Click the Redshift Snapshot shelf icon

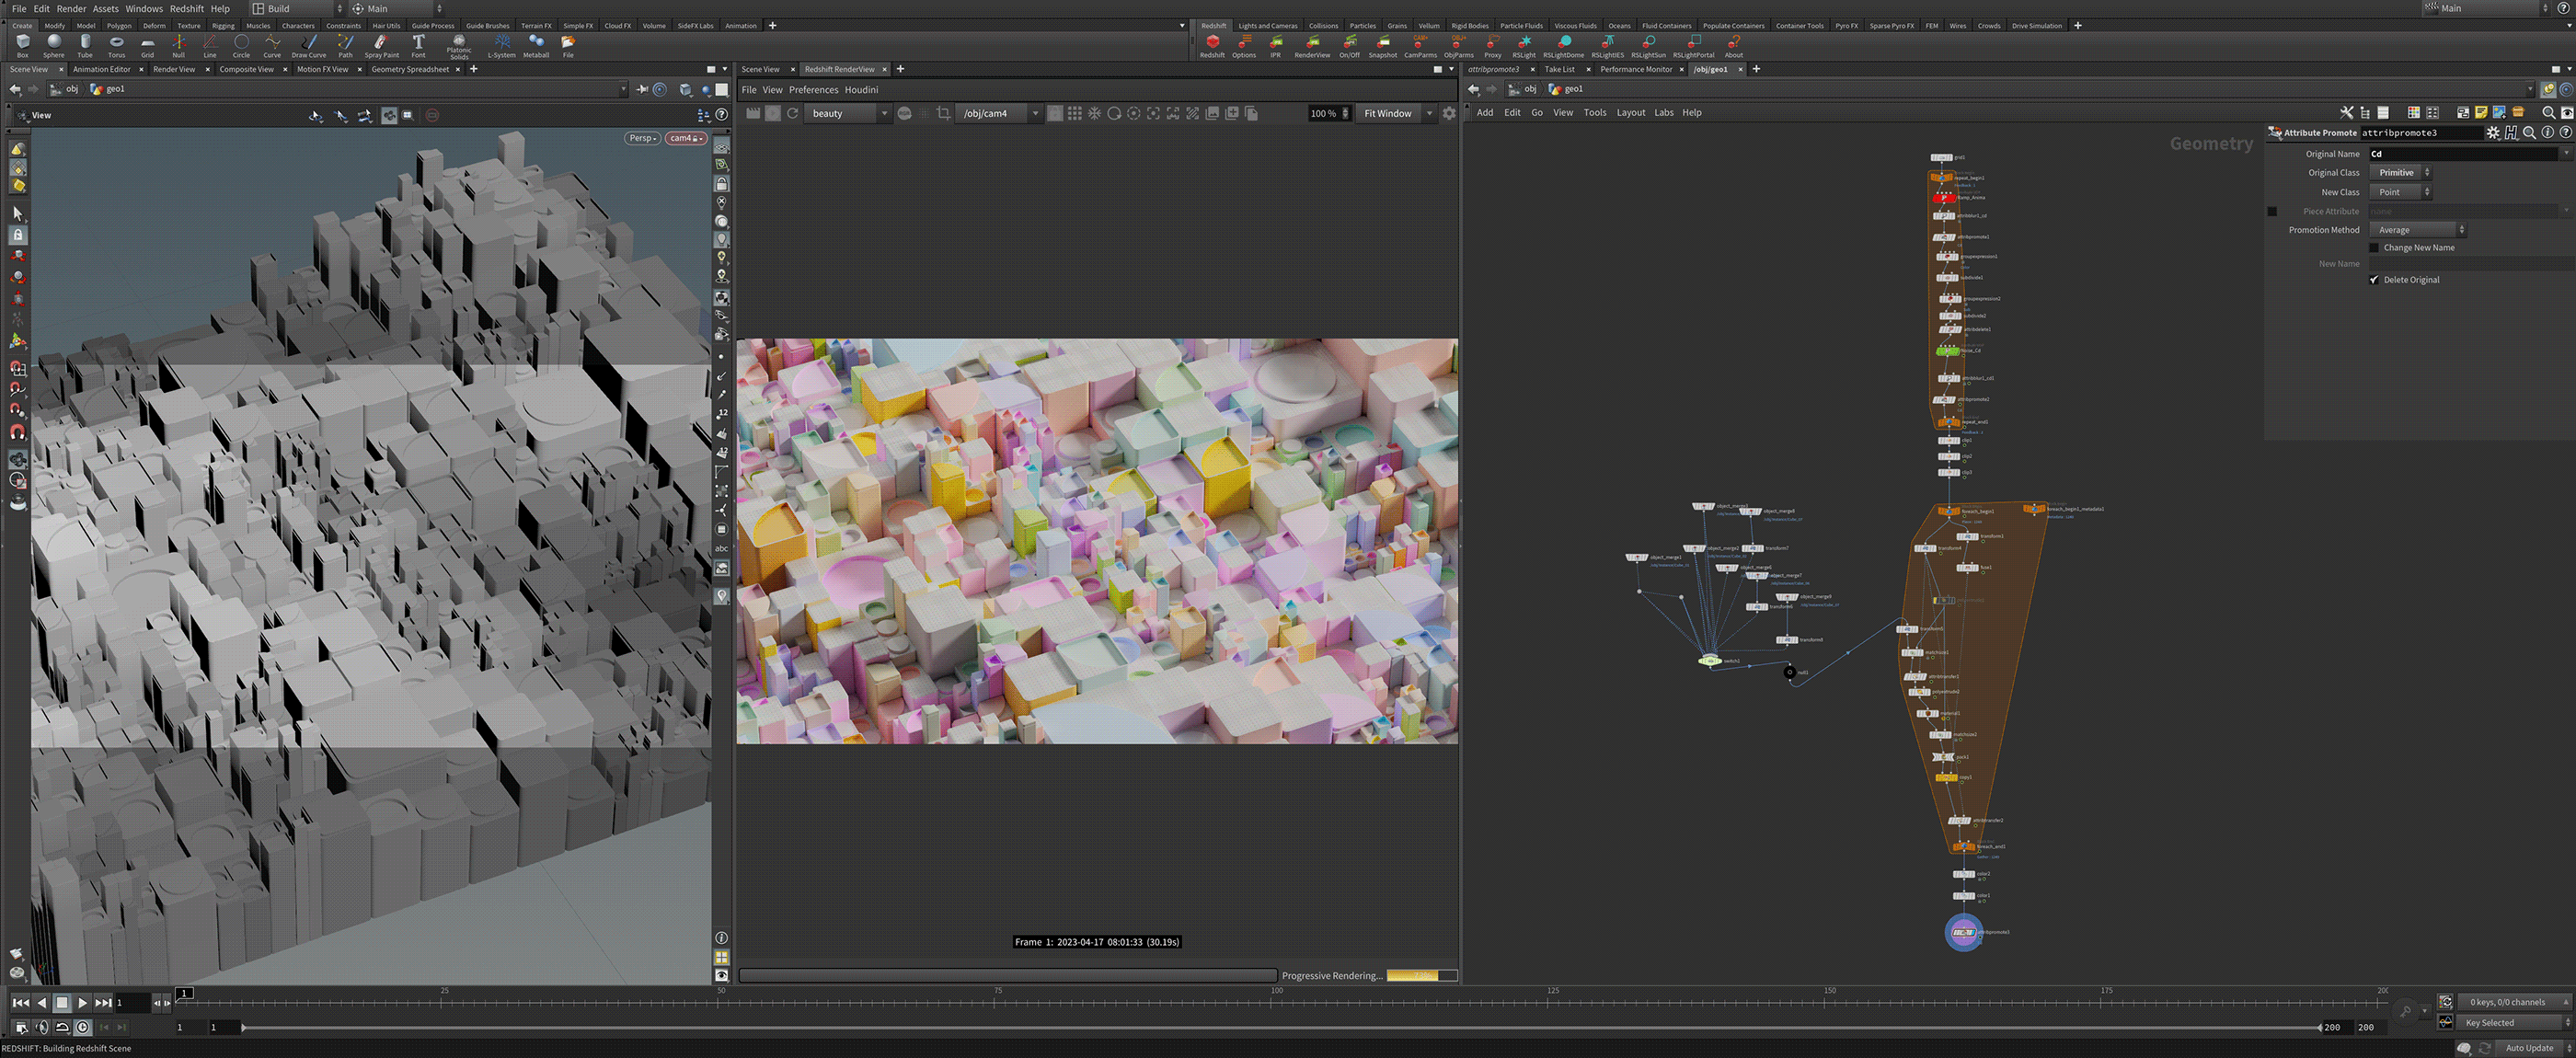(x=1382, y=44)
